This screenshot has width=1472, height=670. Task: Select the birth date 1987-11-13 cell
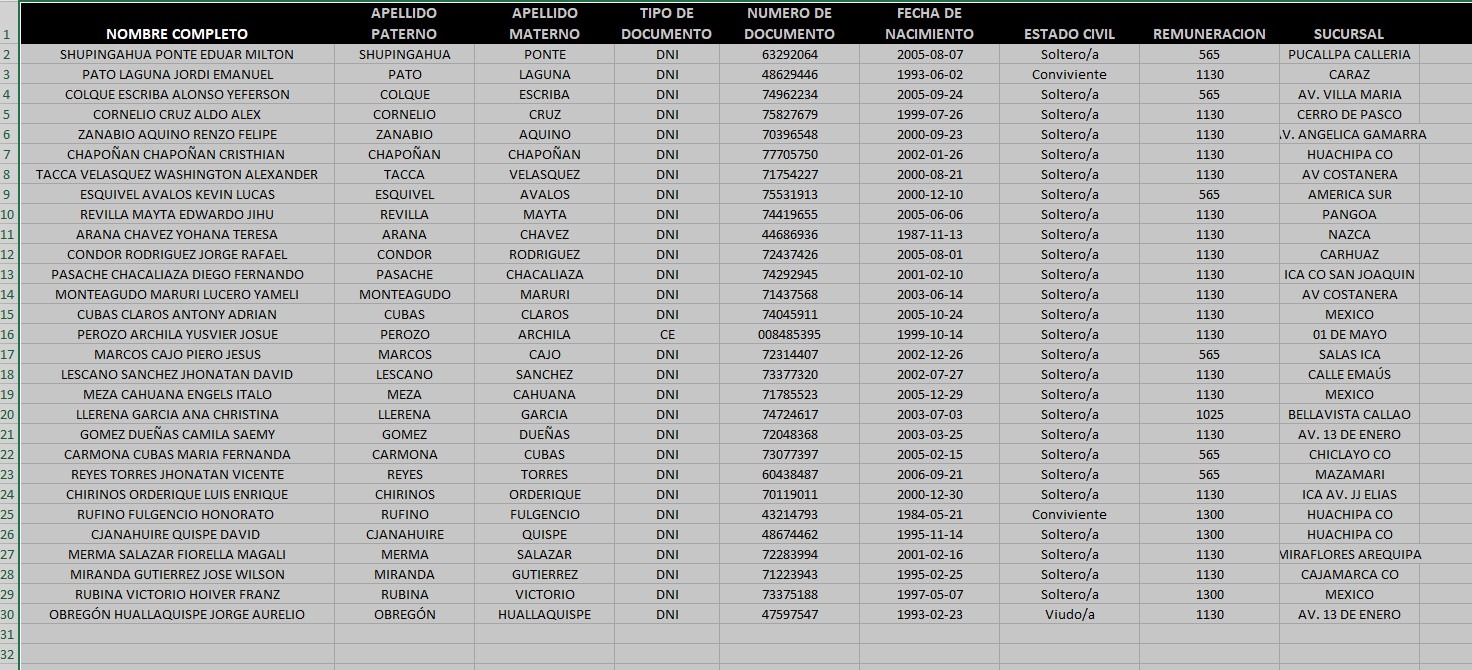(x=929, y=234)
